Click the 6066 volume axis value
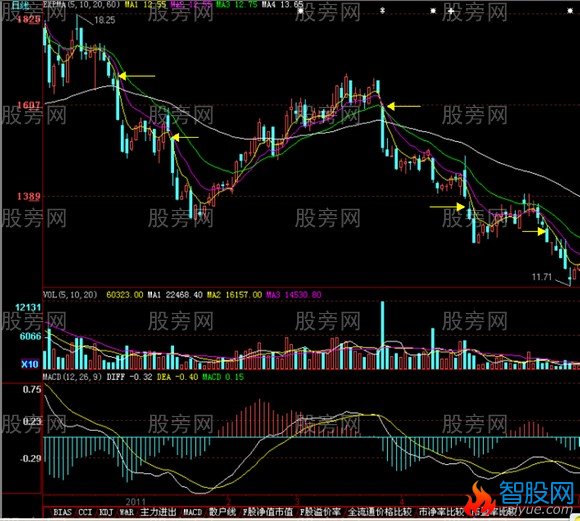Screen dimensions: 580x521 (30, 336)
